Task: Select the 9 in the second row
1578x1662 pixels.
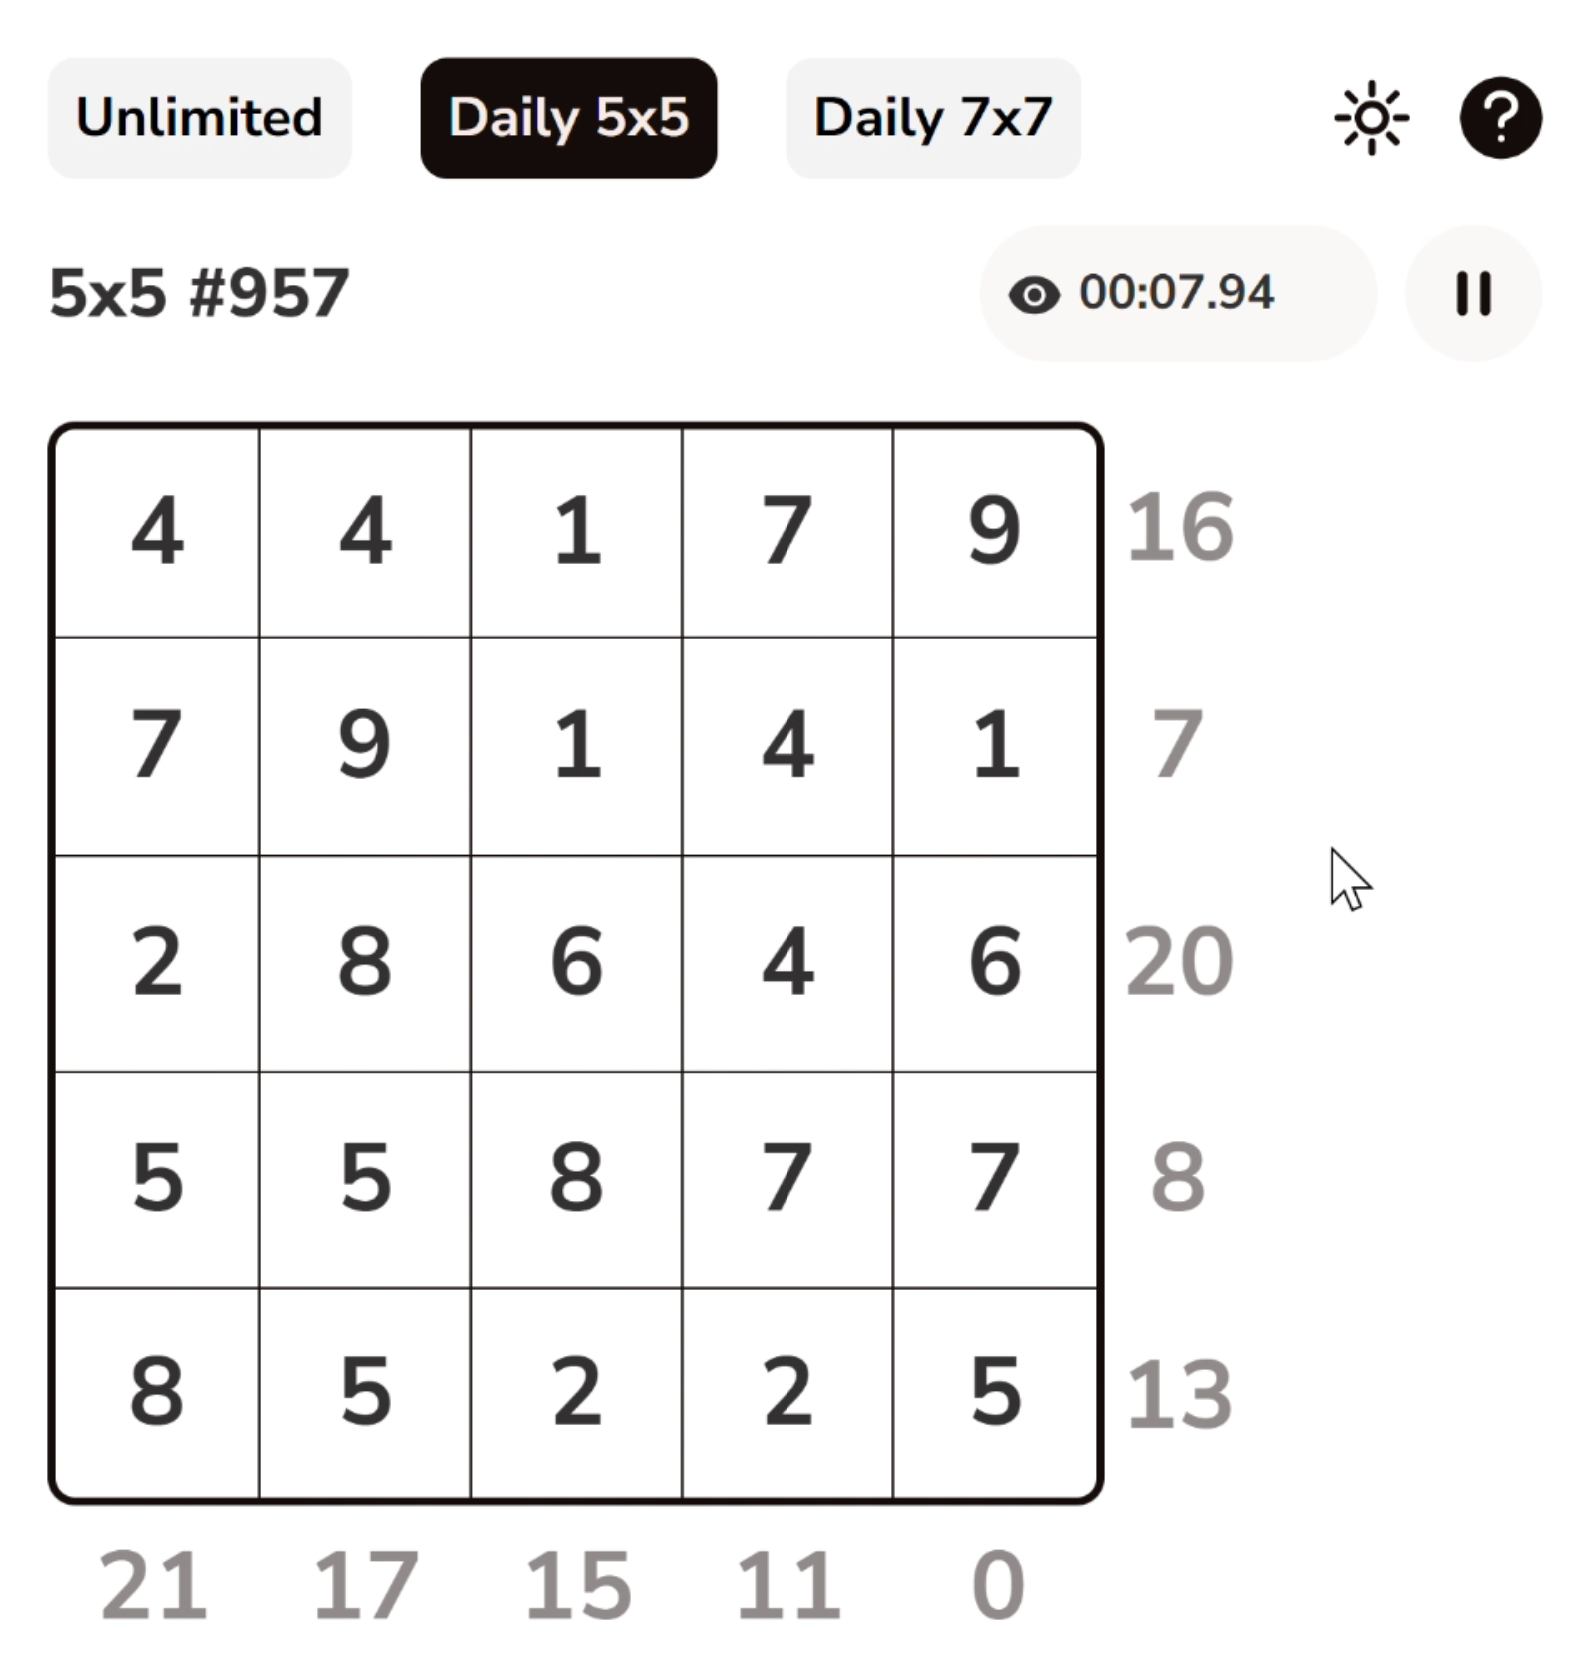Action: pyautogui.click(x=365, y=745)
